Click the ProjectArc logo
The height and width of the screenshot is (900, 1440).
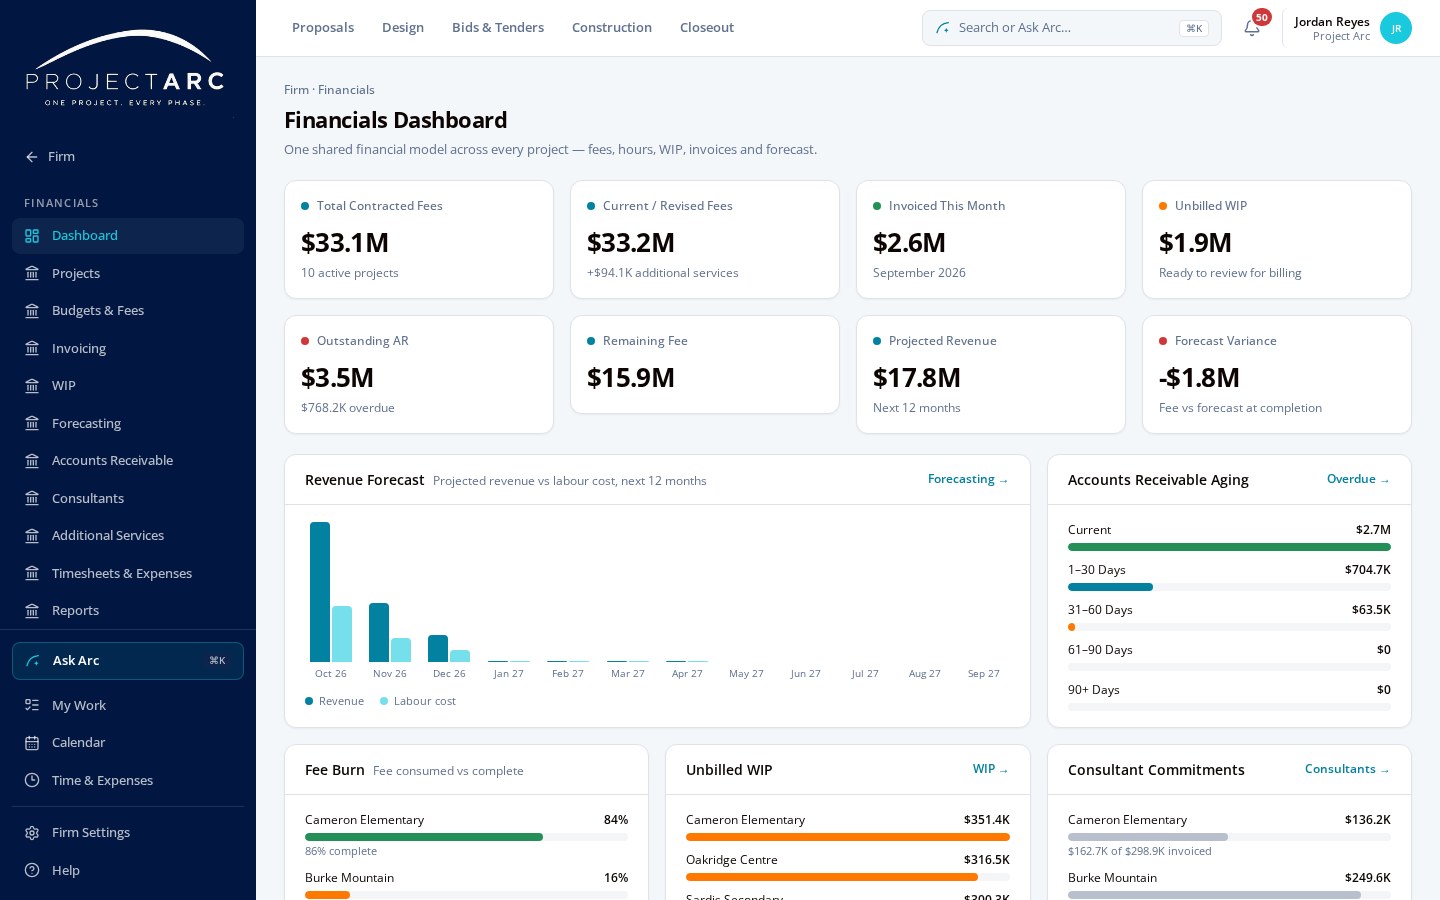coord(125,68)
